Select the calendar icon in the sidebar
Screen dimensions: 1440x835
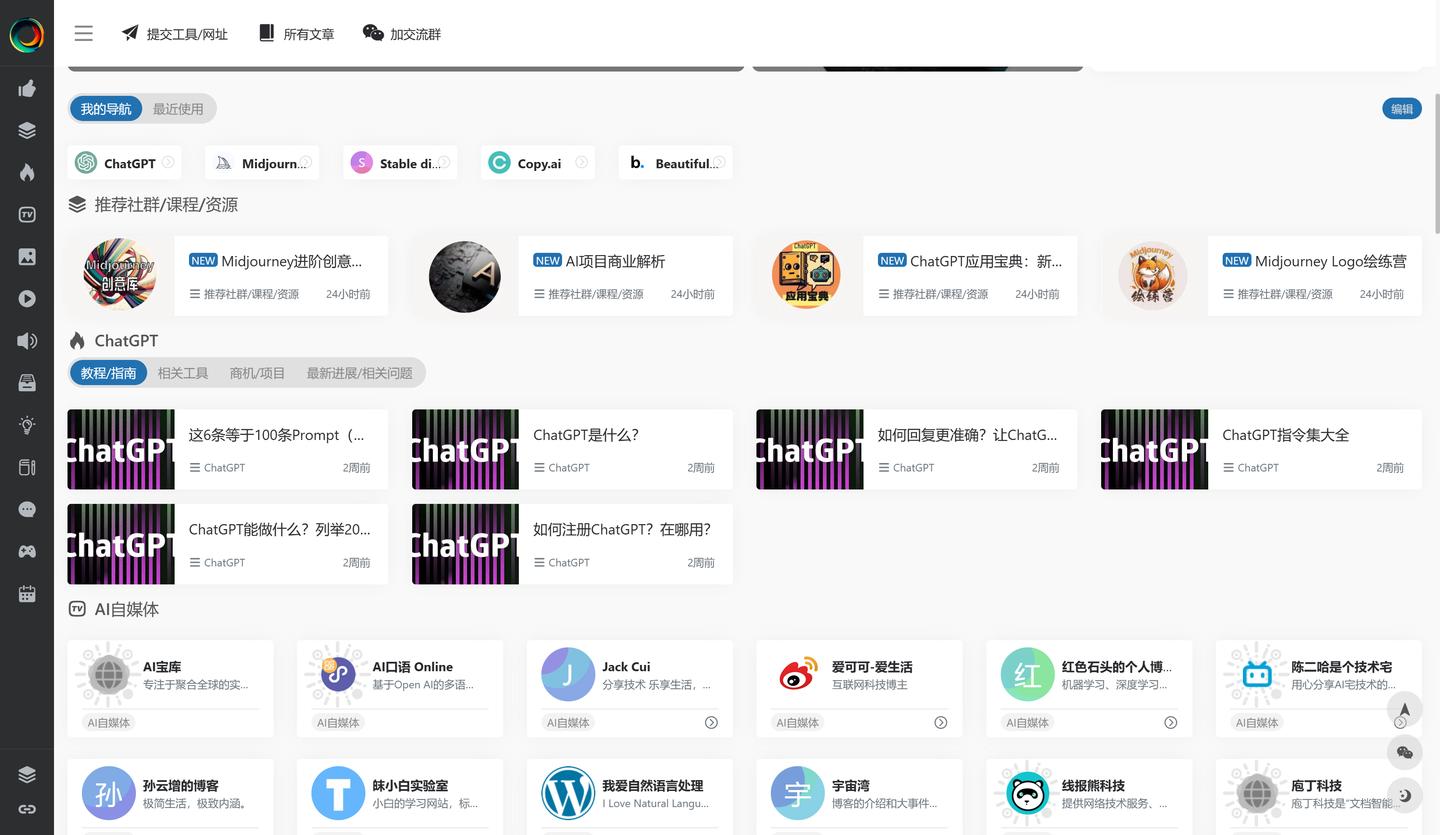(x=27, y=593)
